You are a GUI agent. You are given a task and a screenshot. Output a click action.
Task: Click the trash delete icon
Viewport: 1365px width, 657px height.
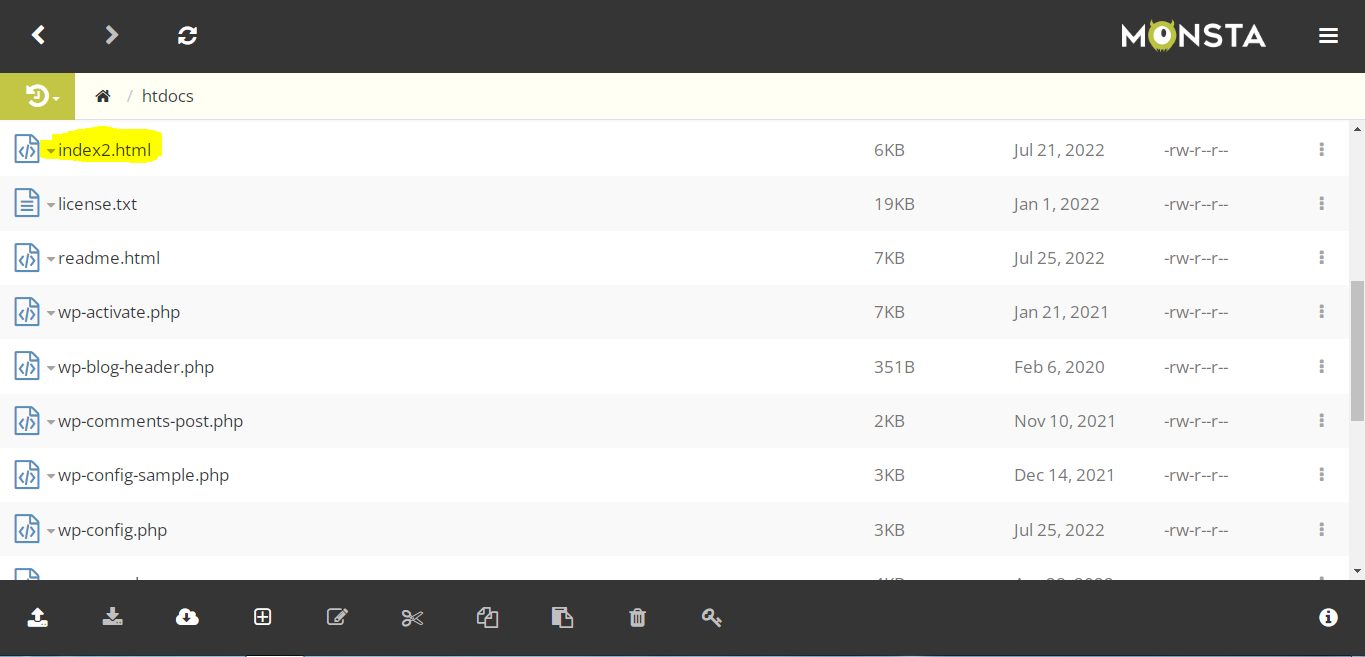coord(637,617)
